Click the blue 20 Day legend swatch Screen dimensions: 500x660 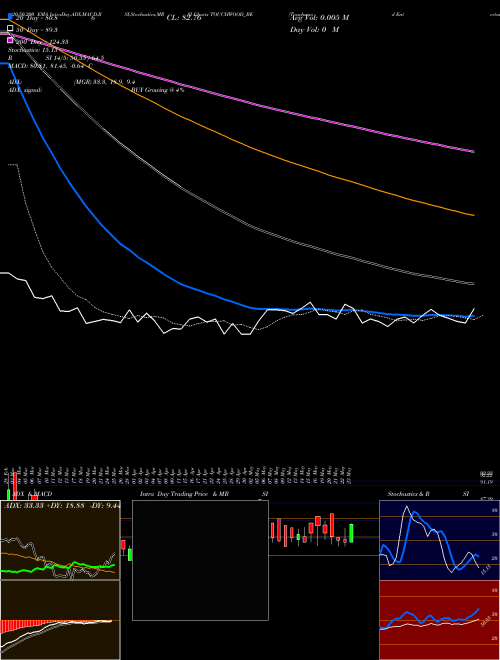[x=10, y=16]
